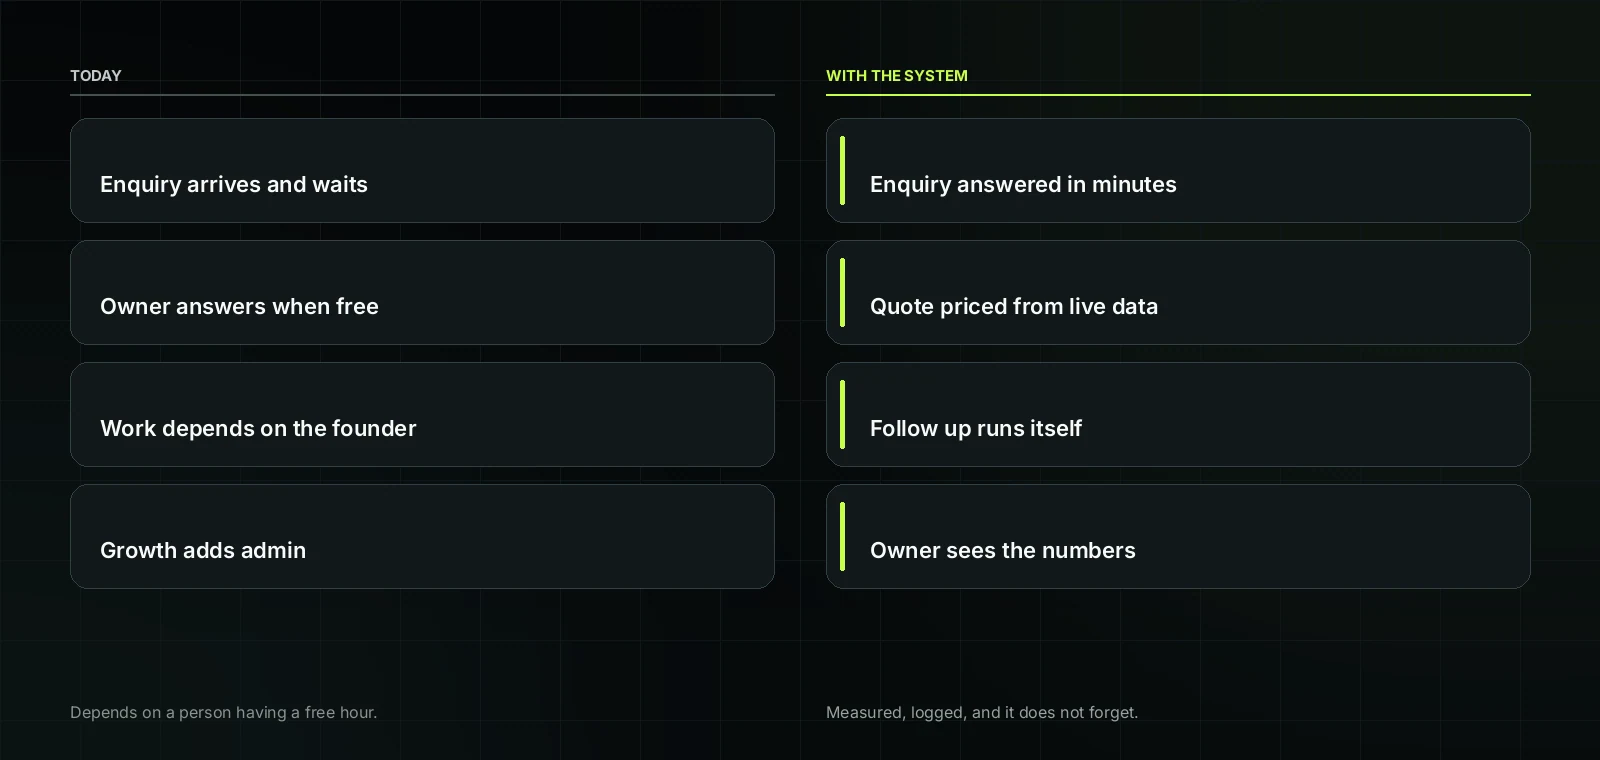
Task: Click the 'Follow up runs itself' card
Action: (1178, 415)
